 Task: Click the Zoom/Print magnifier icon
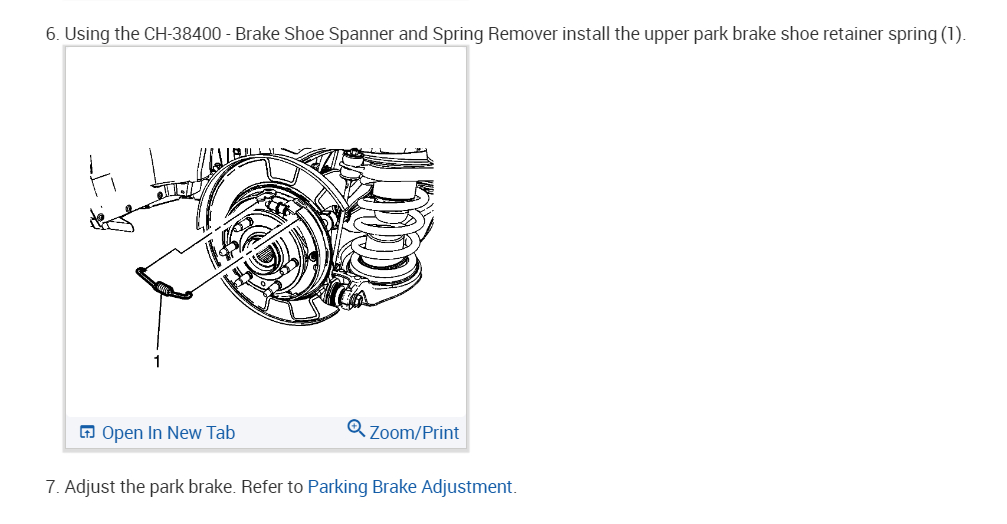pos(356,429)
